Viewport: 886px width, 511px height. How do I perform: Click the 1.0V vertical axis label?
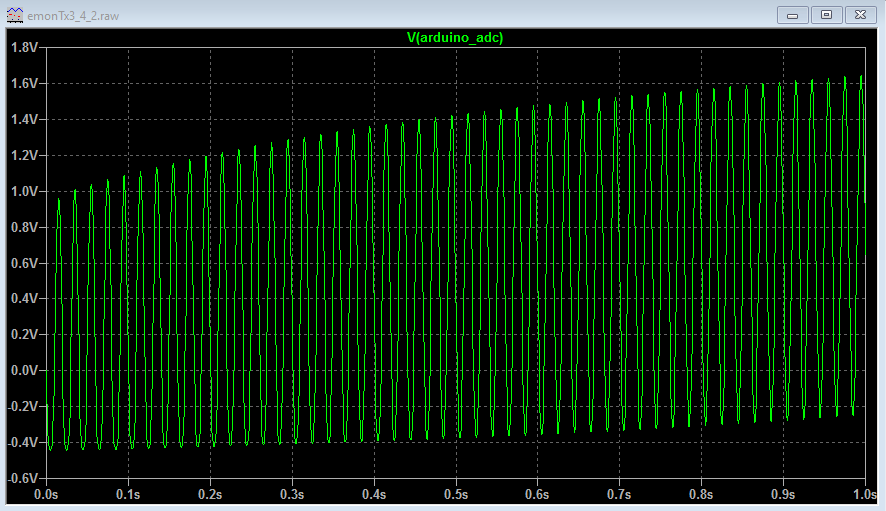pyautogui.click(x=24, y=191)
